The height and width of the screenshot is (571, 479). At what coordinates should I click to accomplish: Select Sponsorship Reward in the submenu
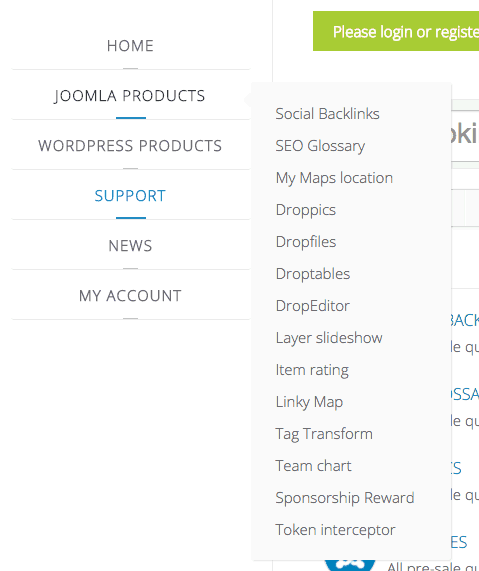345,498
